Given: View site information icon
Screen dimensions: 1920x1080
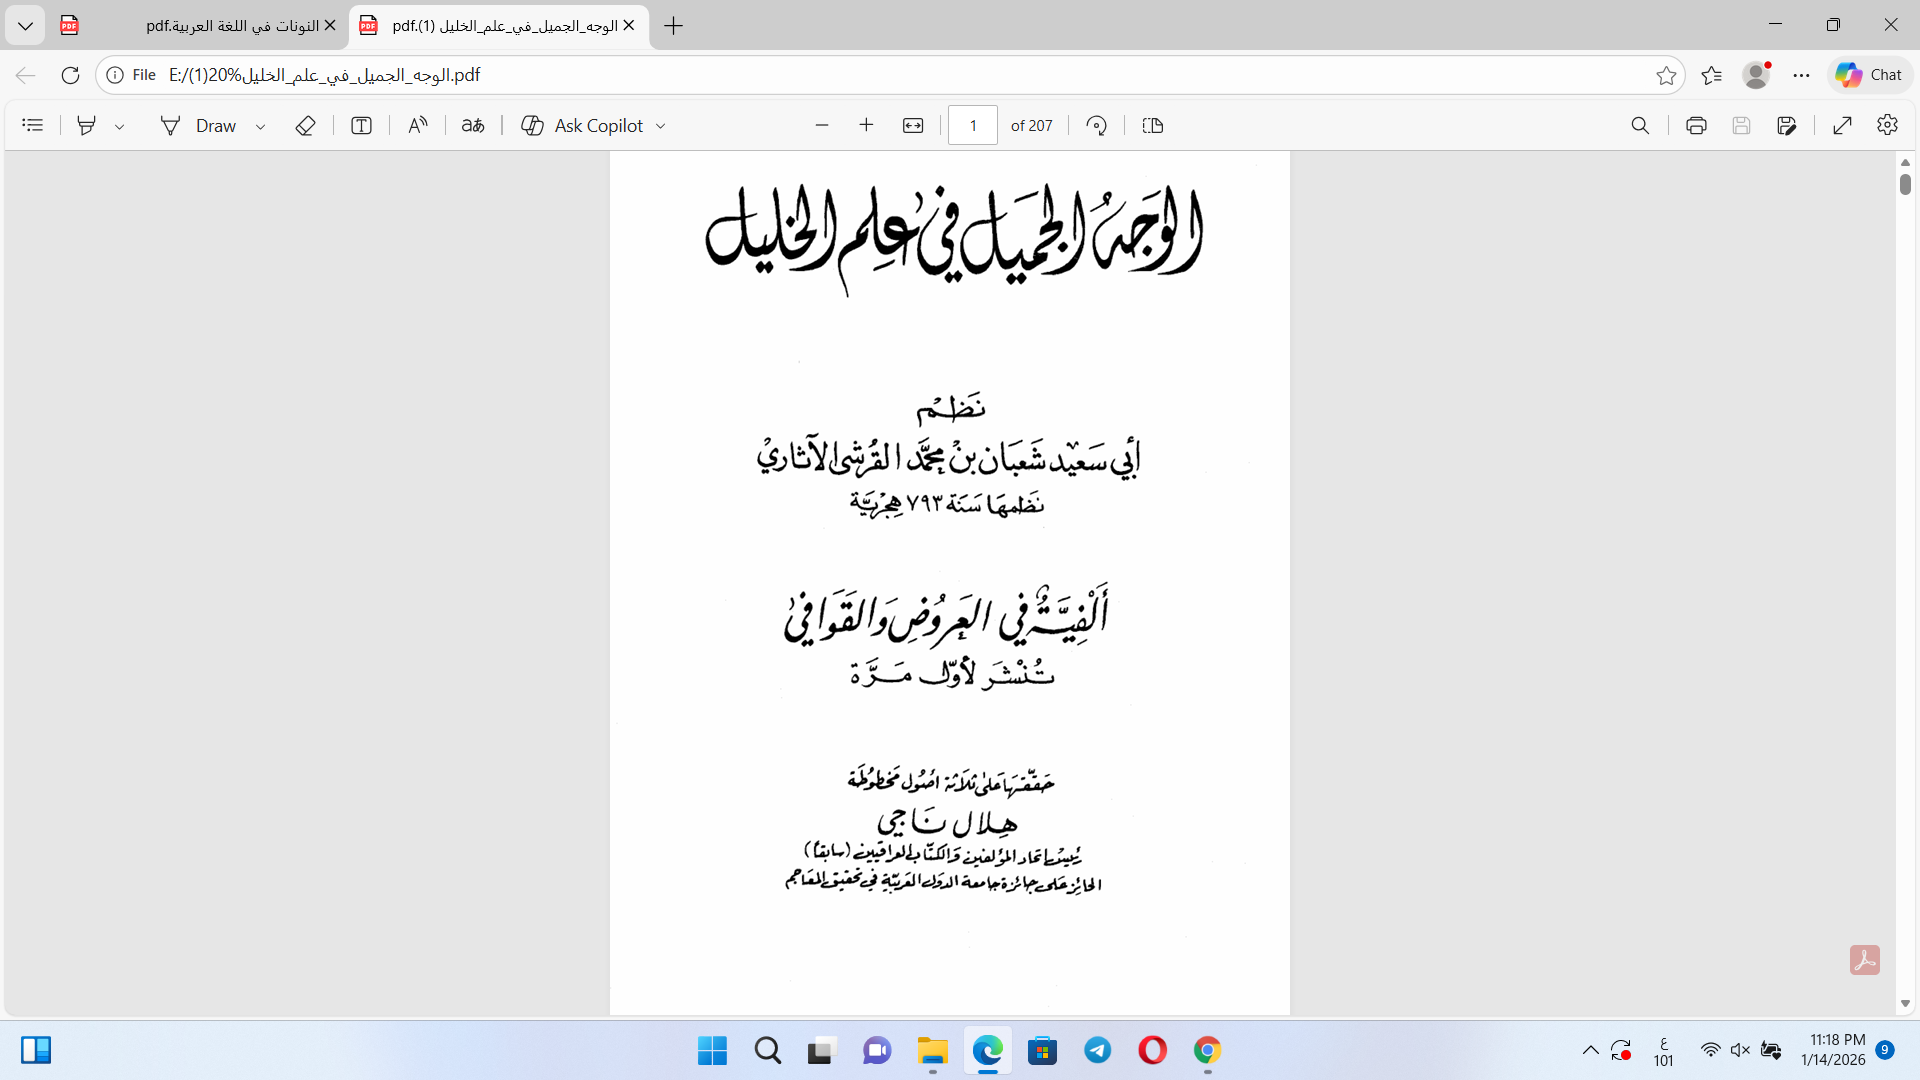Looking at the screenshot, I should coord(115,75).
